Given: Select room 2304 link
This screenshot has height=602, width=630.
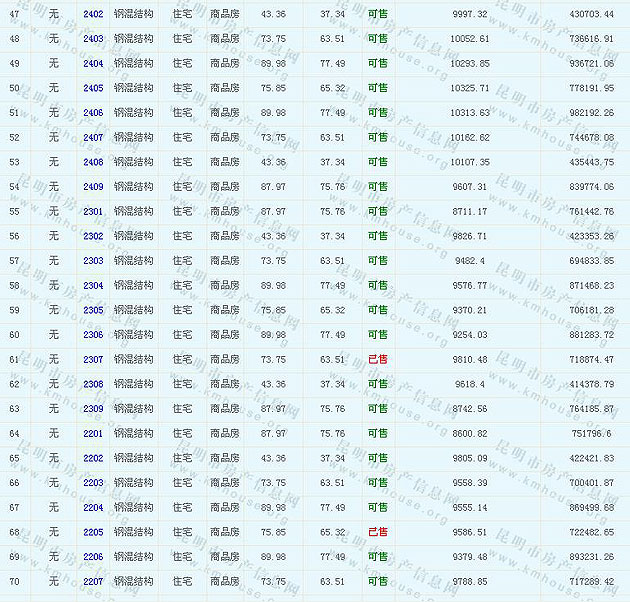Looking at the screenshot, I should tap(93, 285).
